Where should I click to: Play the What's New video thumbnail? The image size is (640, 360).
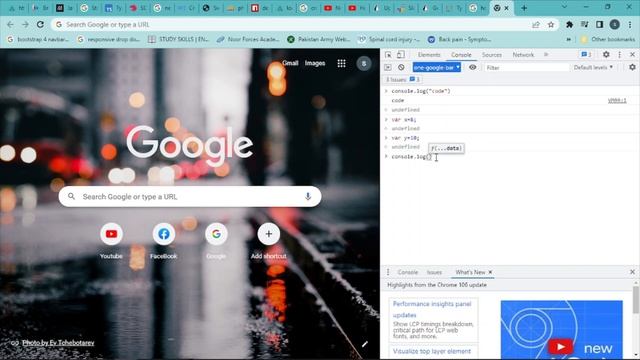pos(560,347)
